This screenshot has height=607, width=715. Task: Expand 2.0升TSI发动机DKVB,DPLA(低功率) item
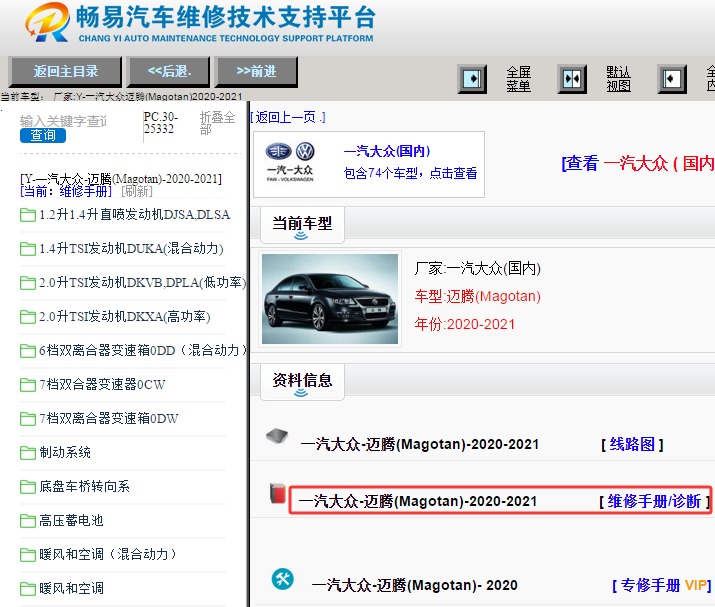point(142,283)
